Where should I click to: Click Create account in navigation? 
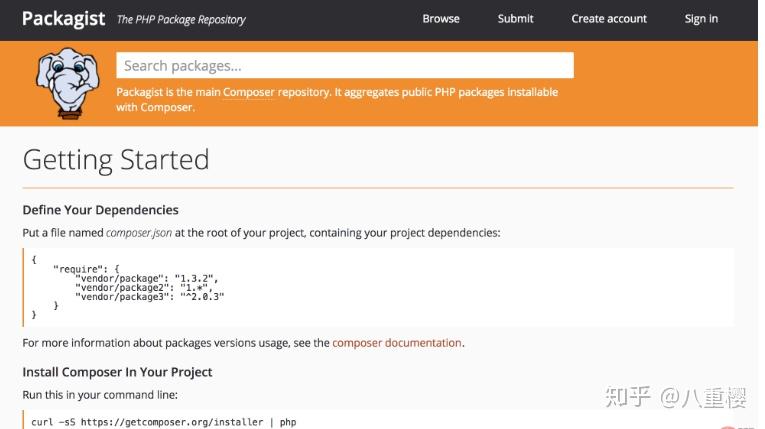[x=608, y=19]
